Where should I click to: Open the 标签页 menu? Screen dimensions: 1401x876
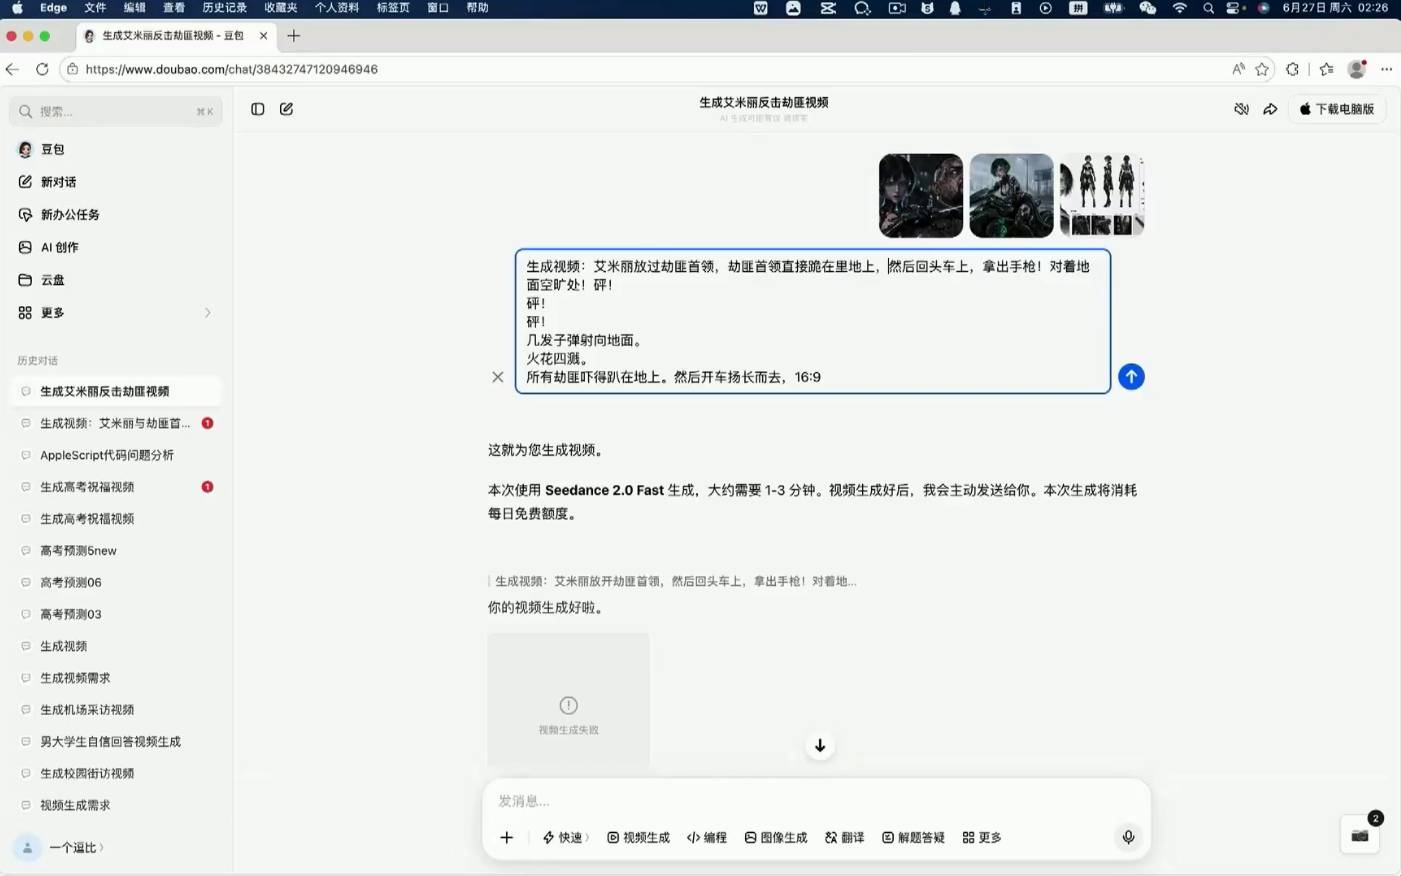393,8
